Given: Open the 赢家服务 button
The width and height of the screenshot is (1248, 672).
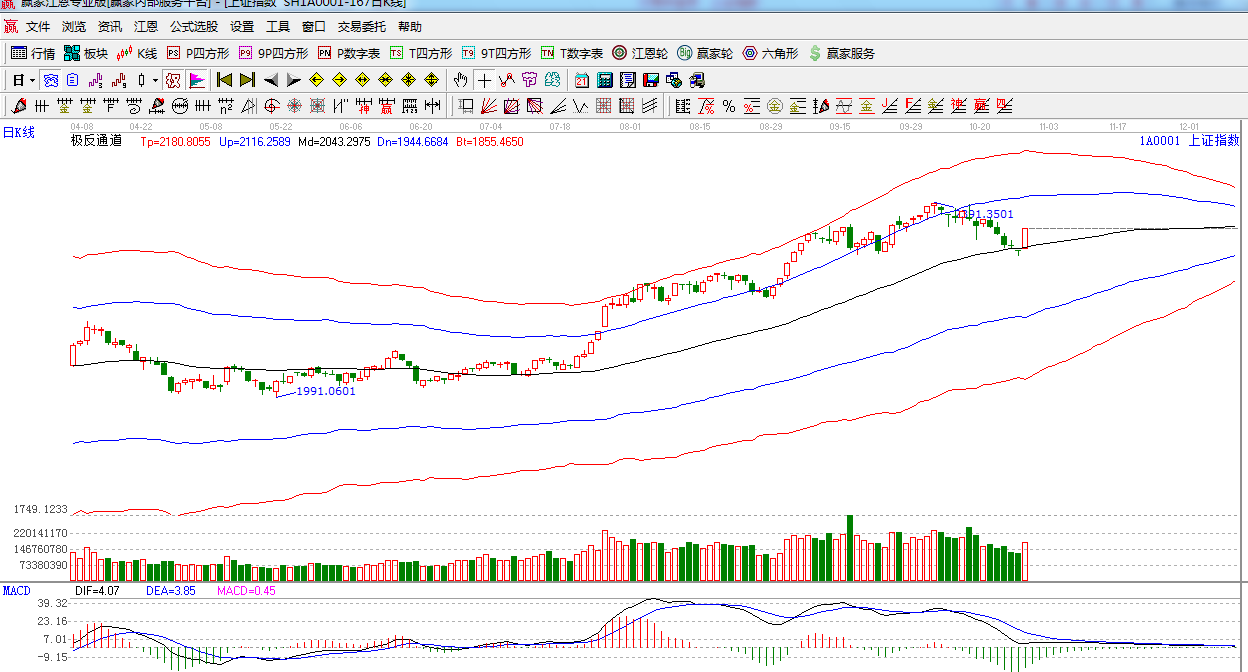Looking at the screenshot, I should (841, 53).
